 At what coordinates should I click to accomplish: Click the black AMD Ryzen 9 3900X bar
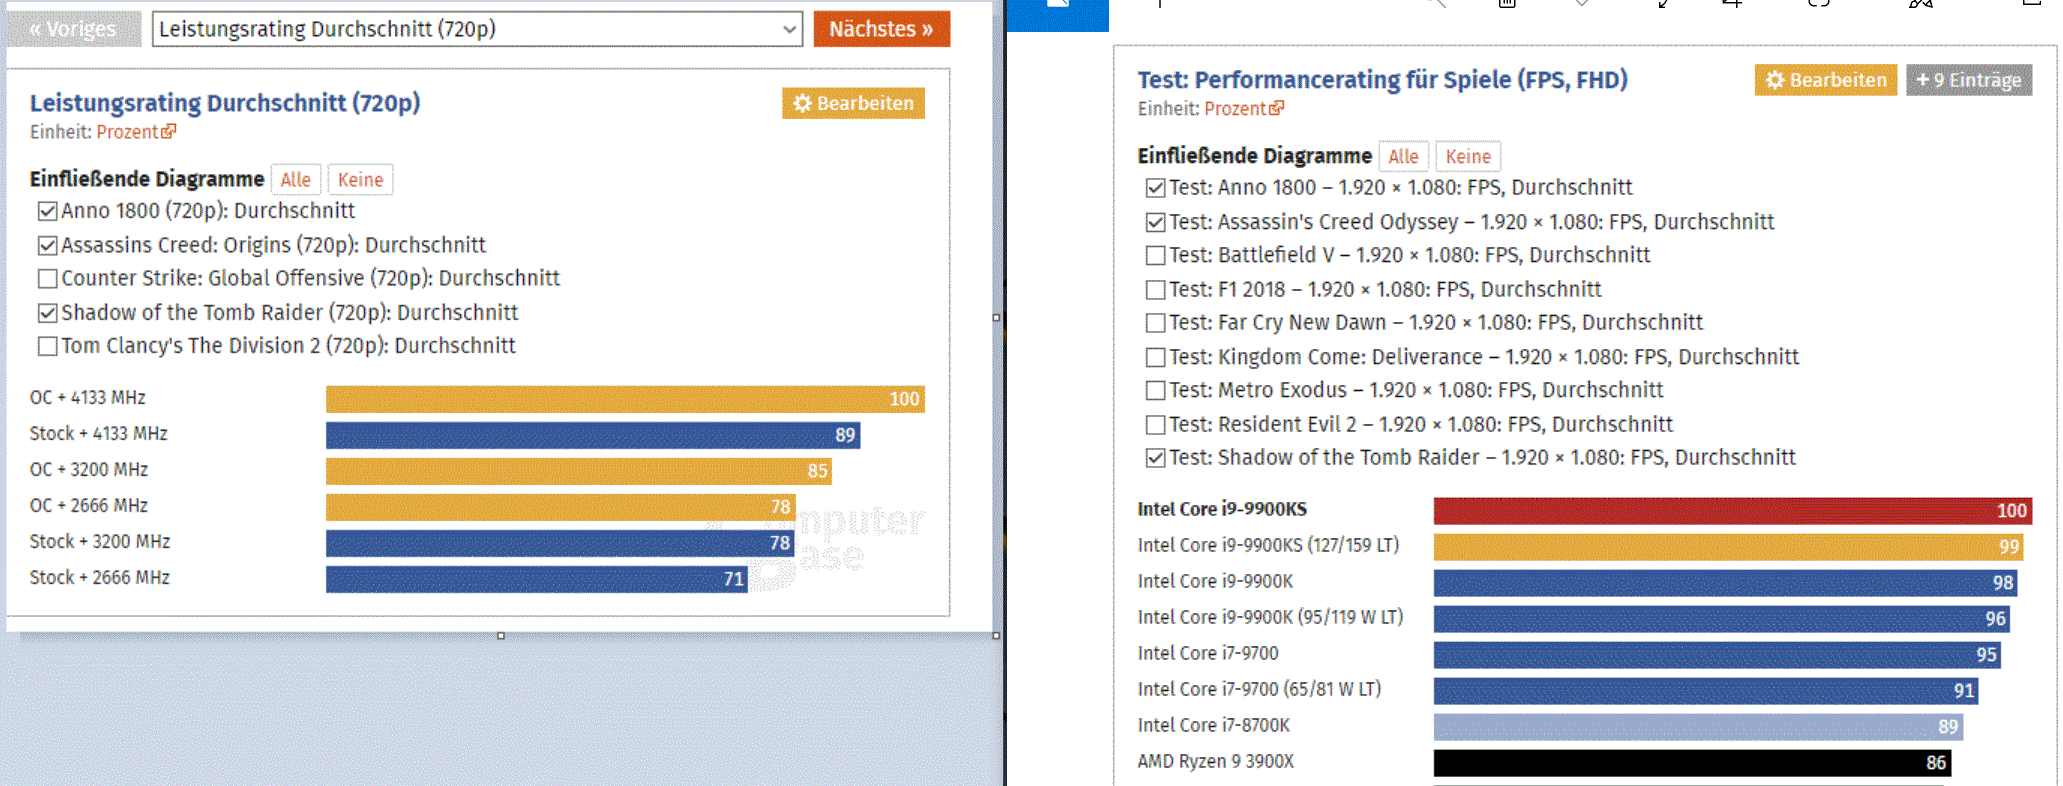tap(1692, 763)
